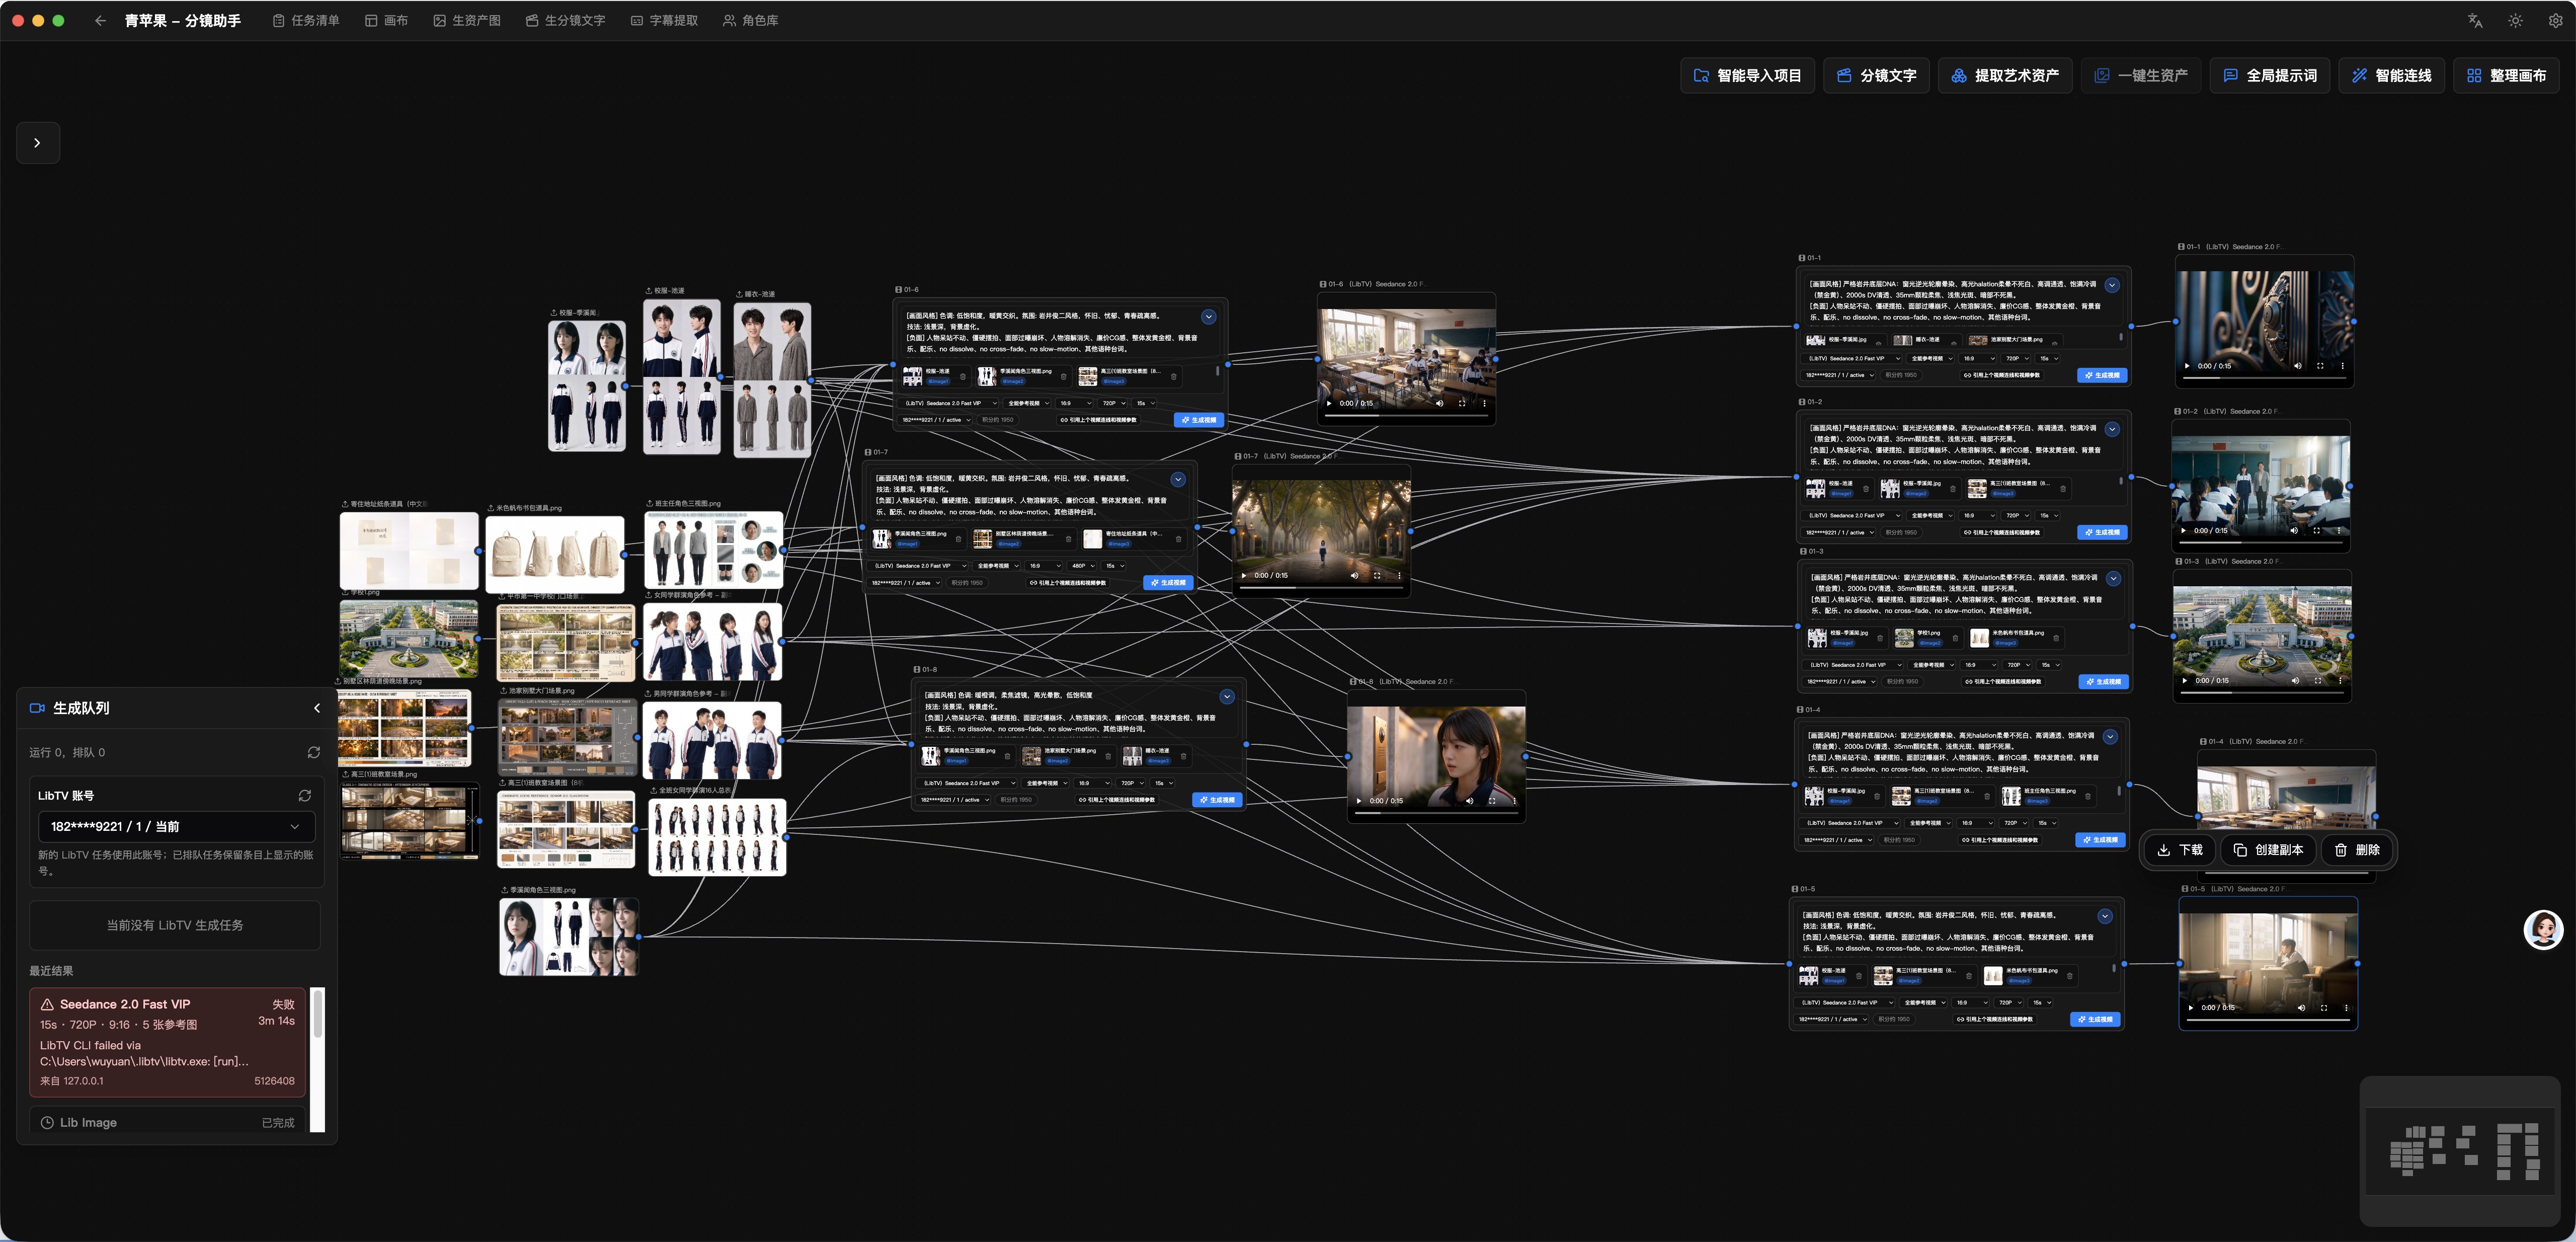This screenshot has width=2576, height=1242.
Task: Open the settings gear icon
Action: 2555,20
